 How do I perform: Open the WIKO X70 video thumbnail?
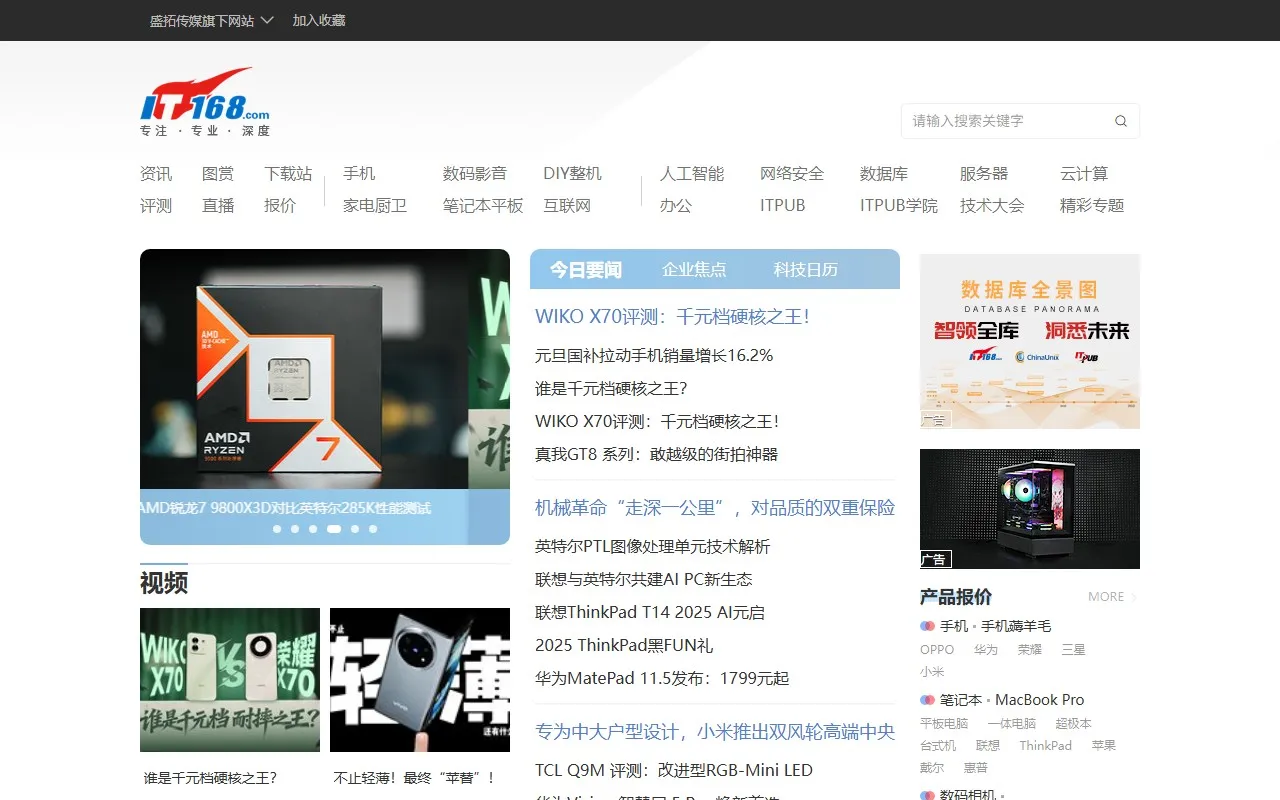[x=230, y=680]
